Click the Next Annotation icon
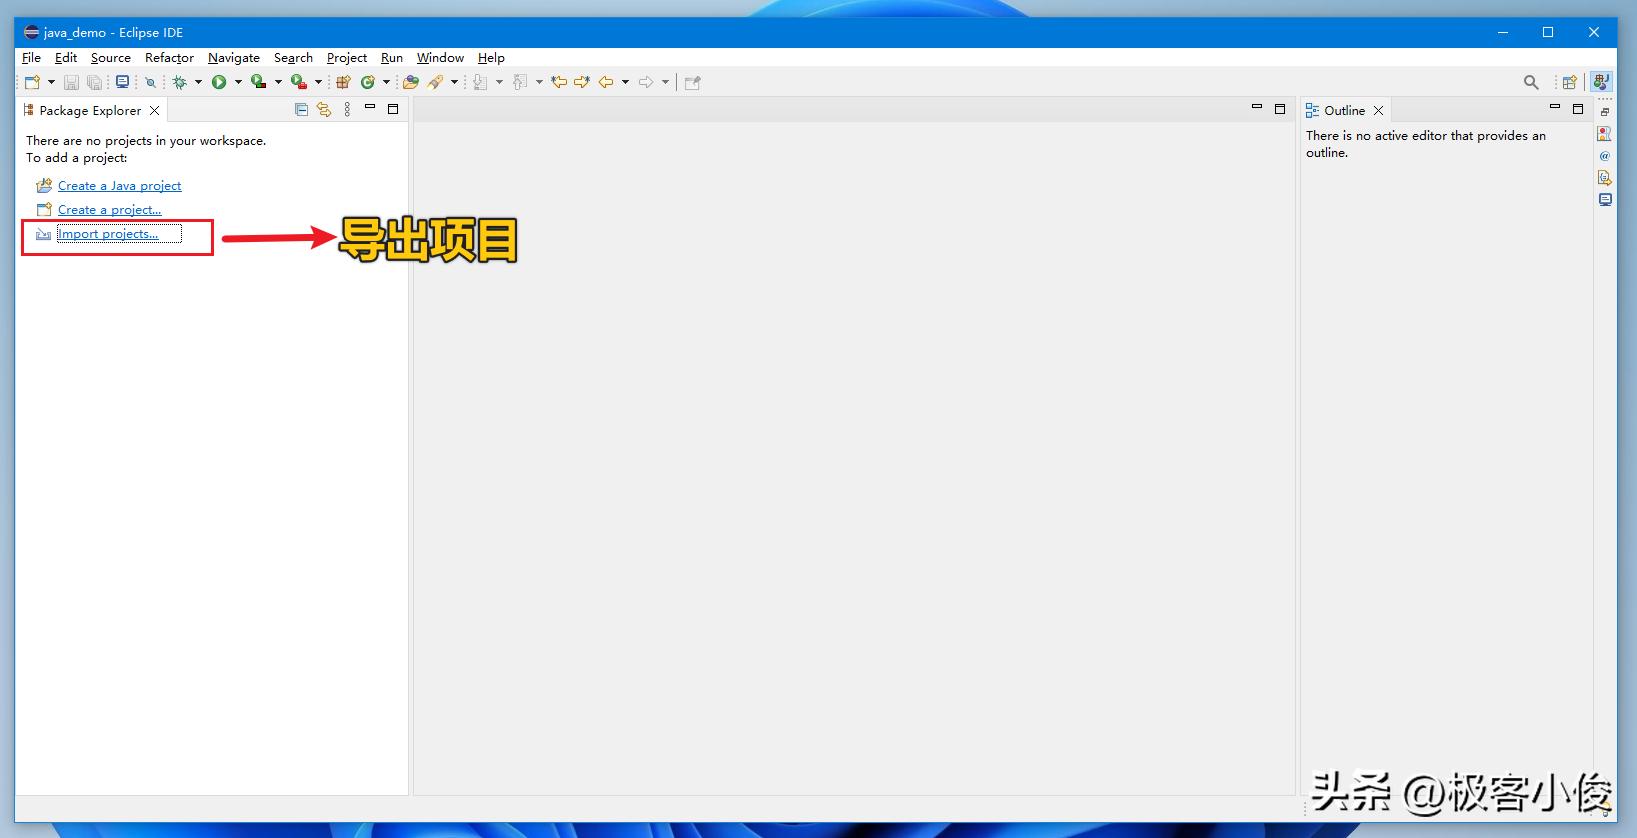 pos(480,82)
